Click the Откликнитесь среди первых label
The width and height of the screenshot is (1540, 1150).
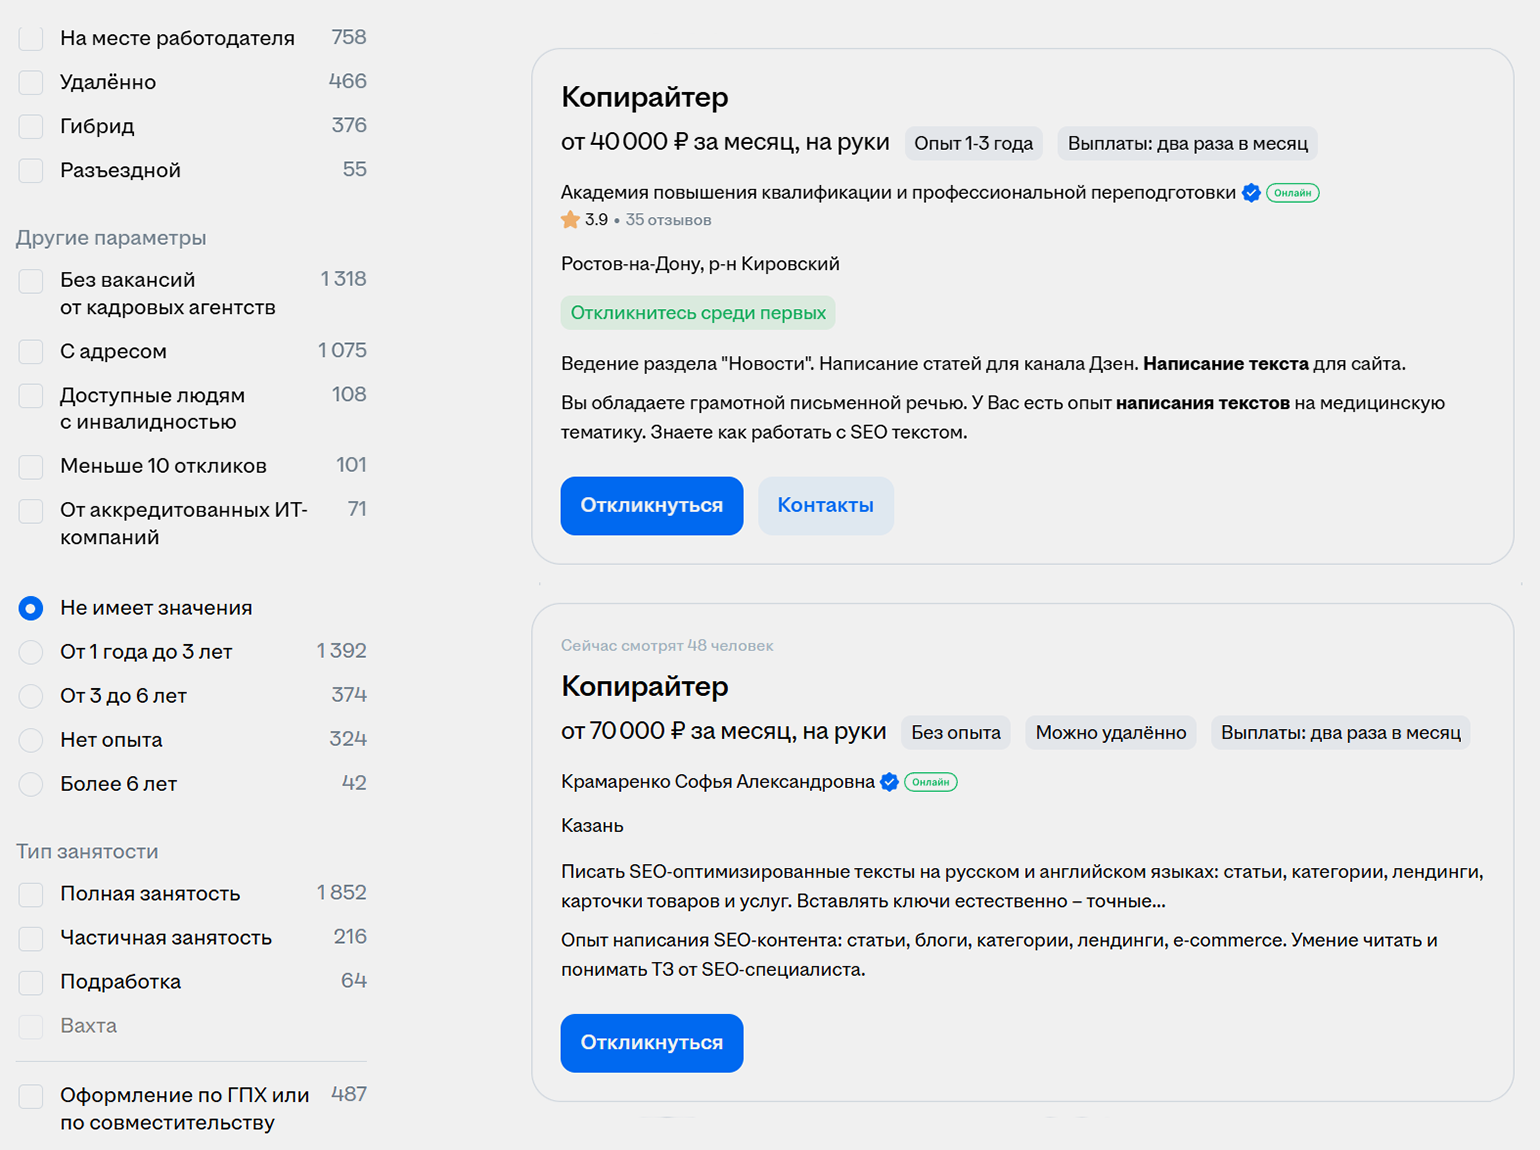[x=697, y=313]
